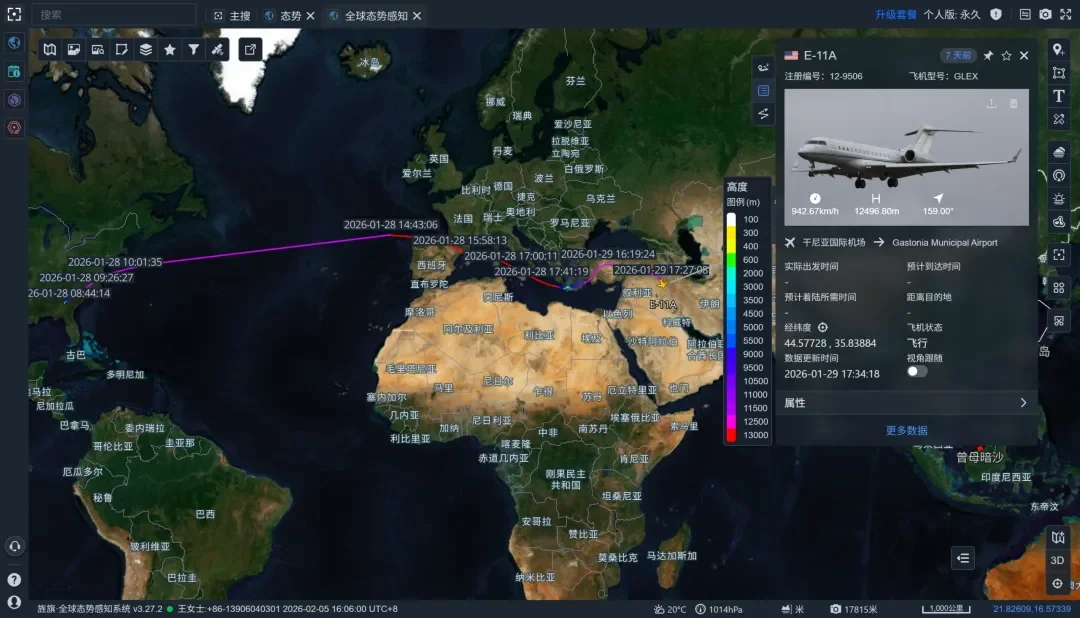Switch map to 3D view
The height and width of the screenshot is (618, 1080).
(1058, 560)
